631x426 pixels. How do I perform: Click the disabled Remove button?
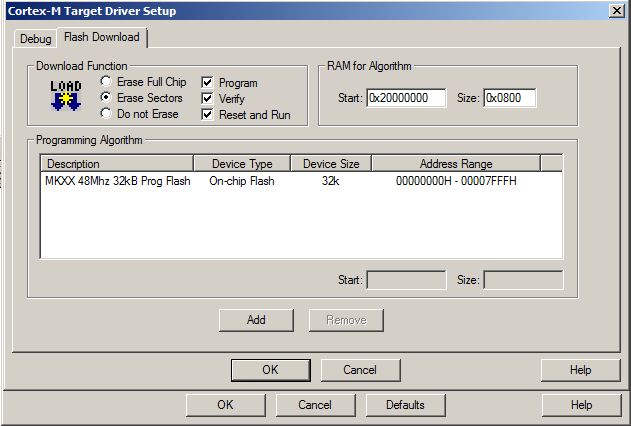(x=346, y=320)
